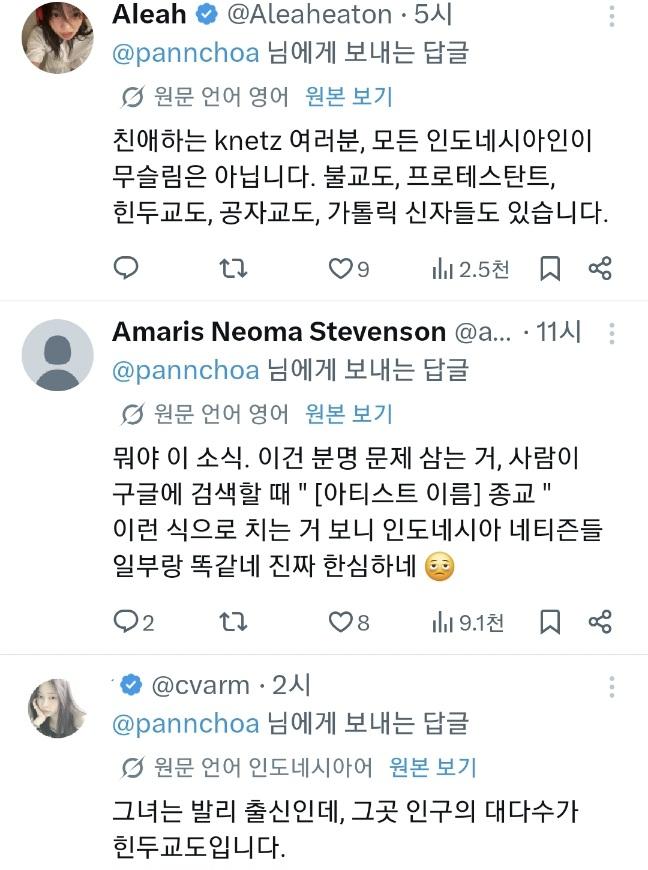Viewport: 648px width, 870px height.
Task: Open Aleah's profile picture
Action: coord(57,38)
